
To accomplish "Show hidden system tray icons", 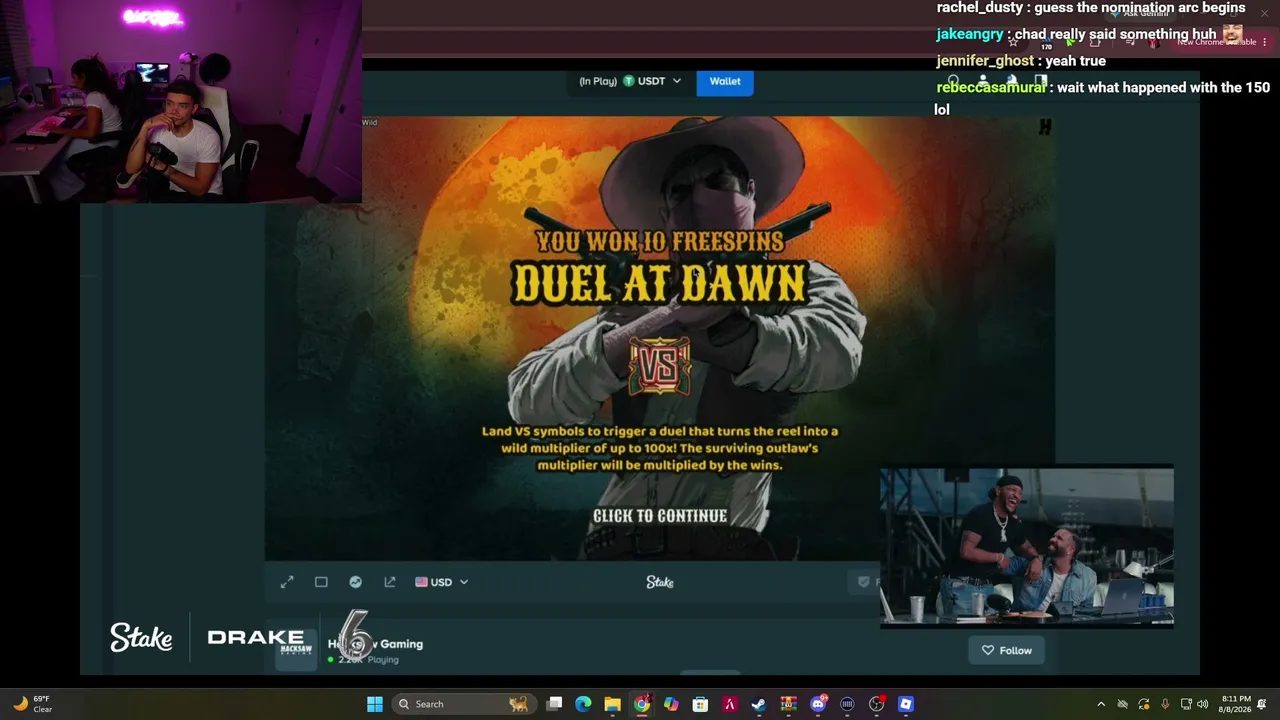I will (1101, 704).
